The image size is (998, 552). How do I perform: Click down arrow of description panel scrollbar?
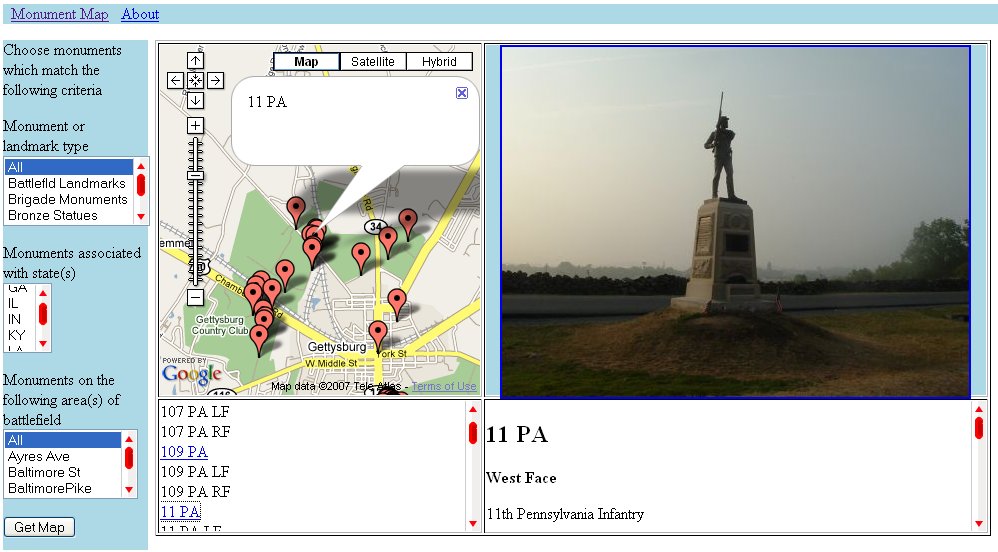(x=979, y=523)
